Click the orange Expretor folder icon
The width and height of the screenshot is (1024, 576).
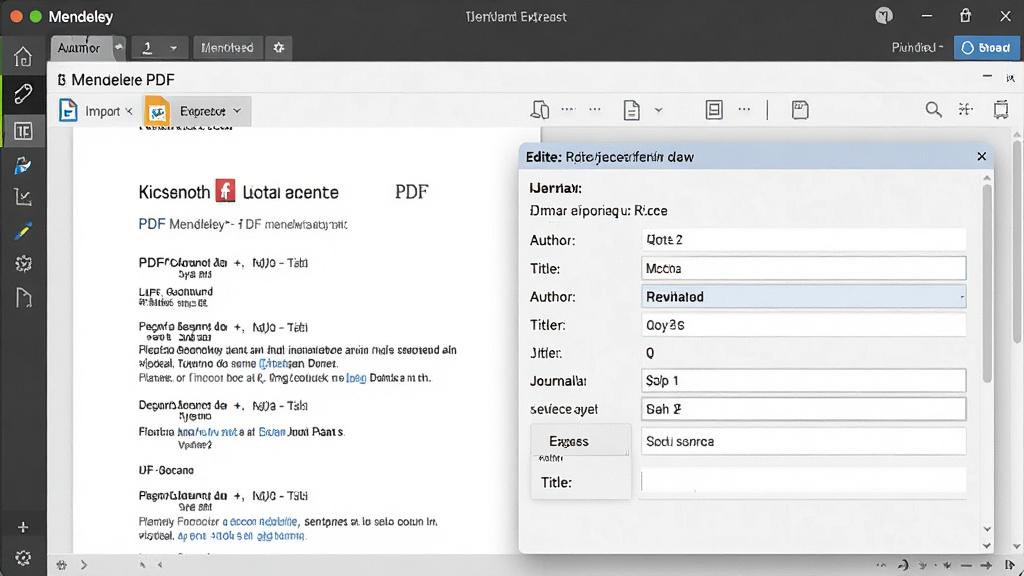click(x=157, y=111)
